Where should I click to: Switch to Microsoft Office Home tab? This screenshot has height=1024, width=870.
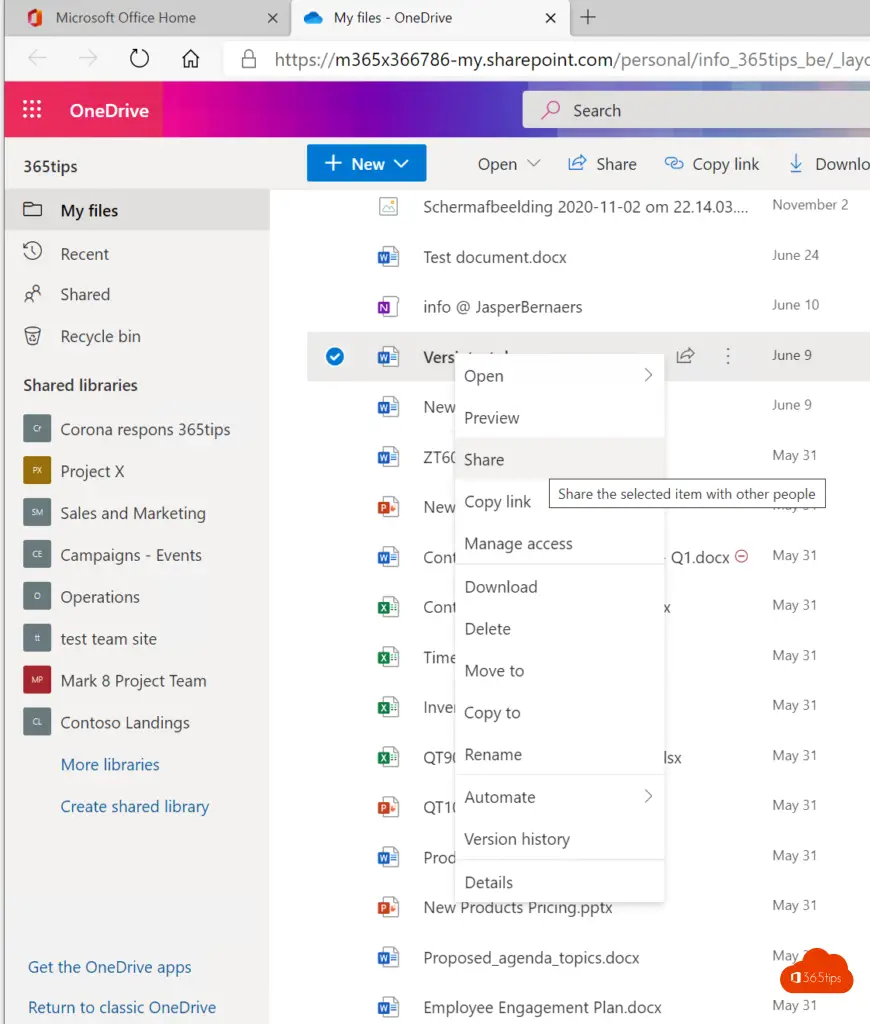pyautogui.click(x=125, y=18)
